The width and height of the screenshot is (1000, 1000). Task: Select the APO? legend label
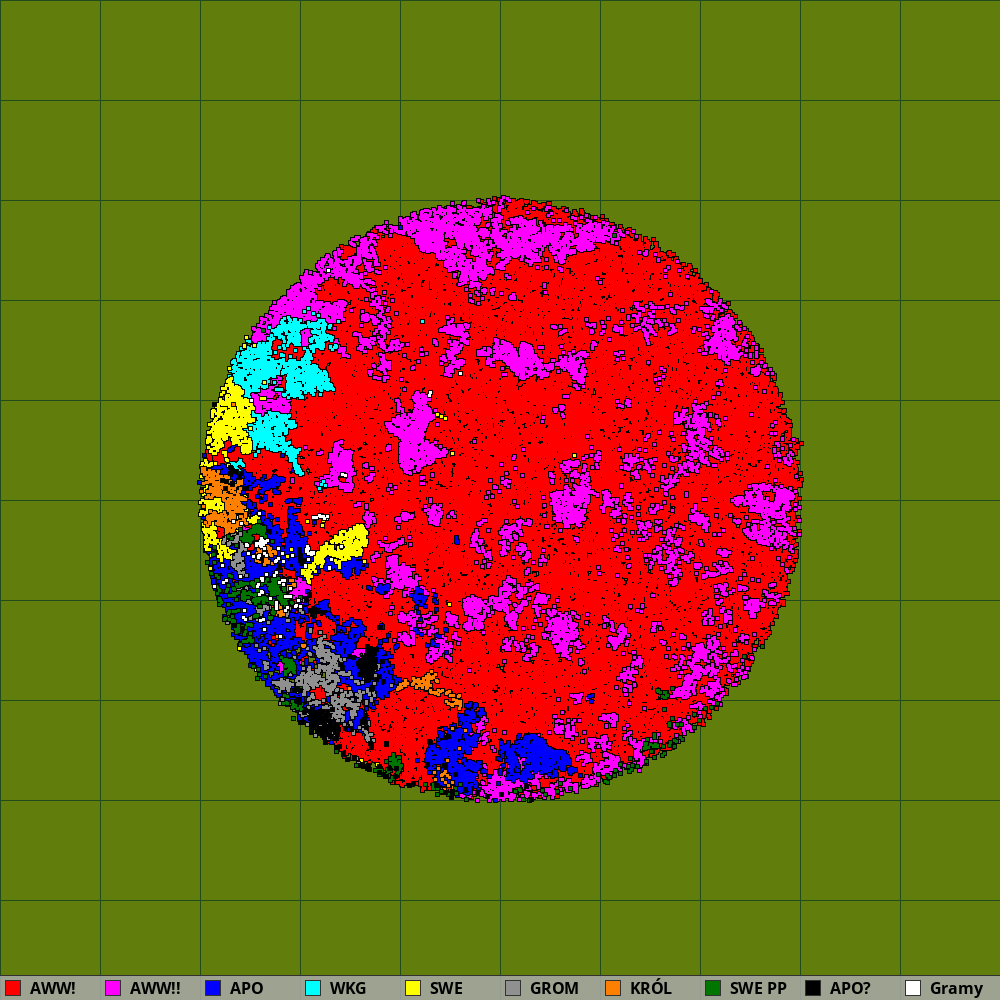pyautogui.click(x=850, y=988)
